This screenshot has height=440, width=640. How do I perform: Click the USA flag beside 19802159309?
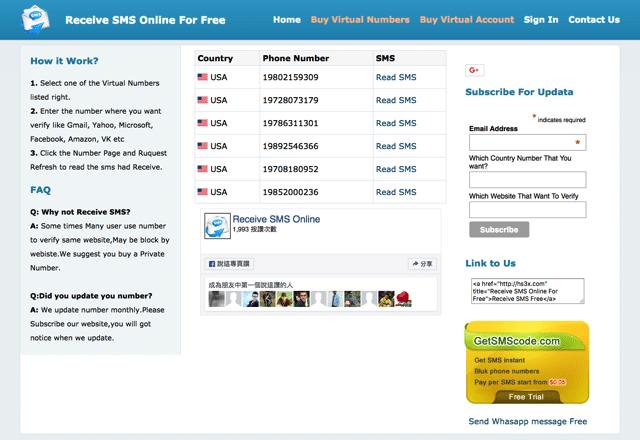pos(204,77)
